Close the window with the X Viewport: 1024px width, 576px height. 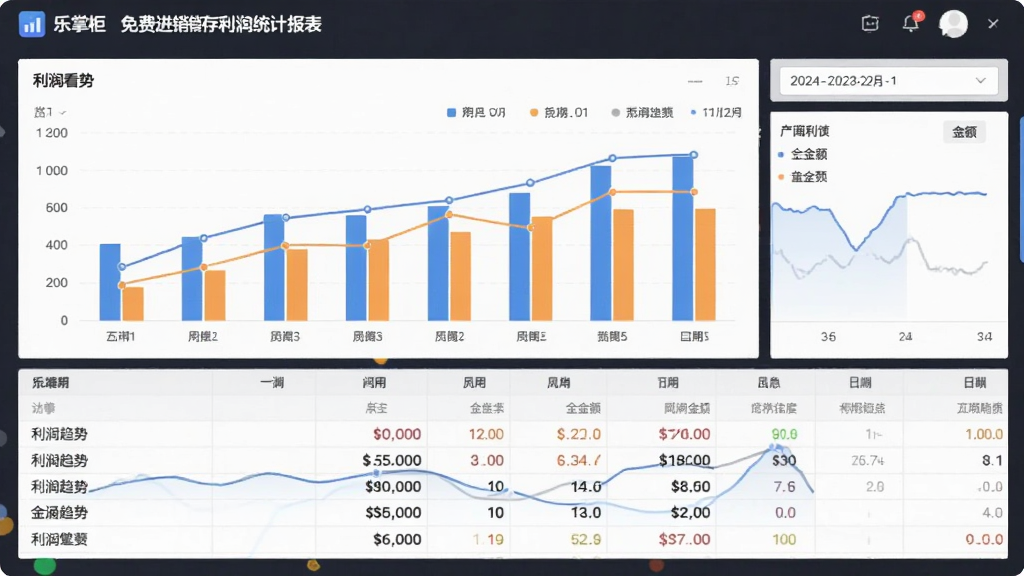tap(993, 24)
